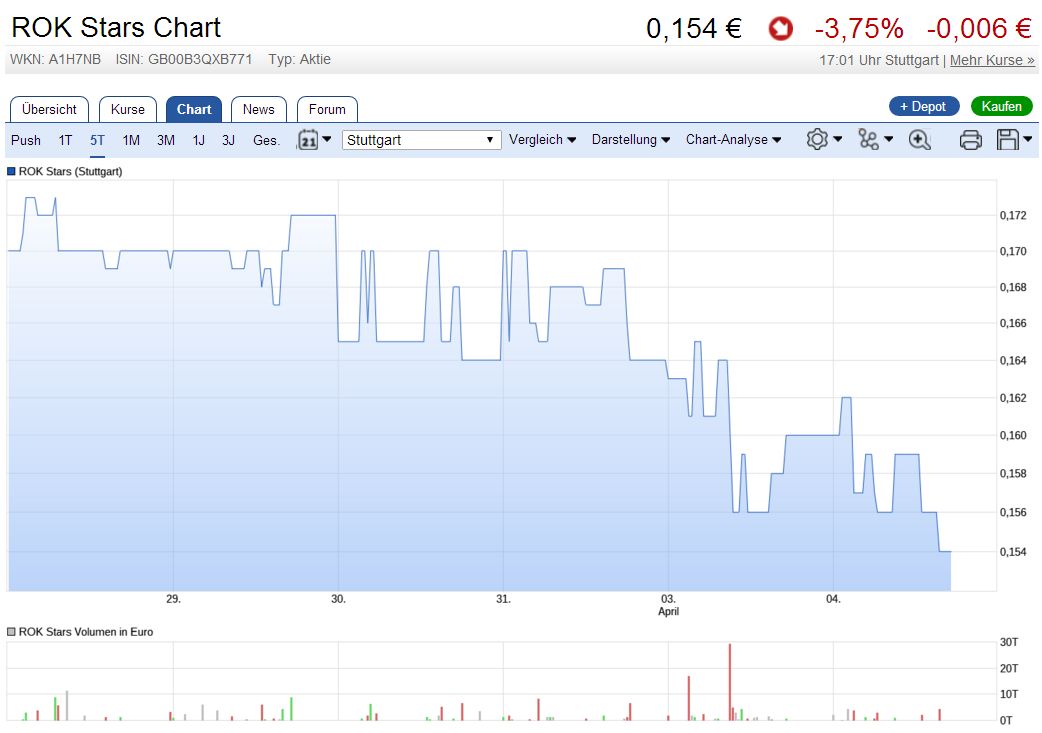This screenshot has height=733, width=1042.
Task: Expand the Chart-Analyse dropdown
Action: coord(733,140)
